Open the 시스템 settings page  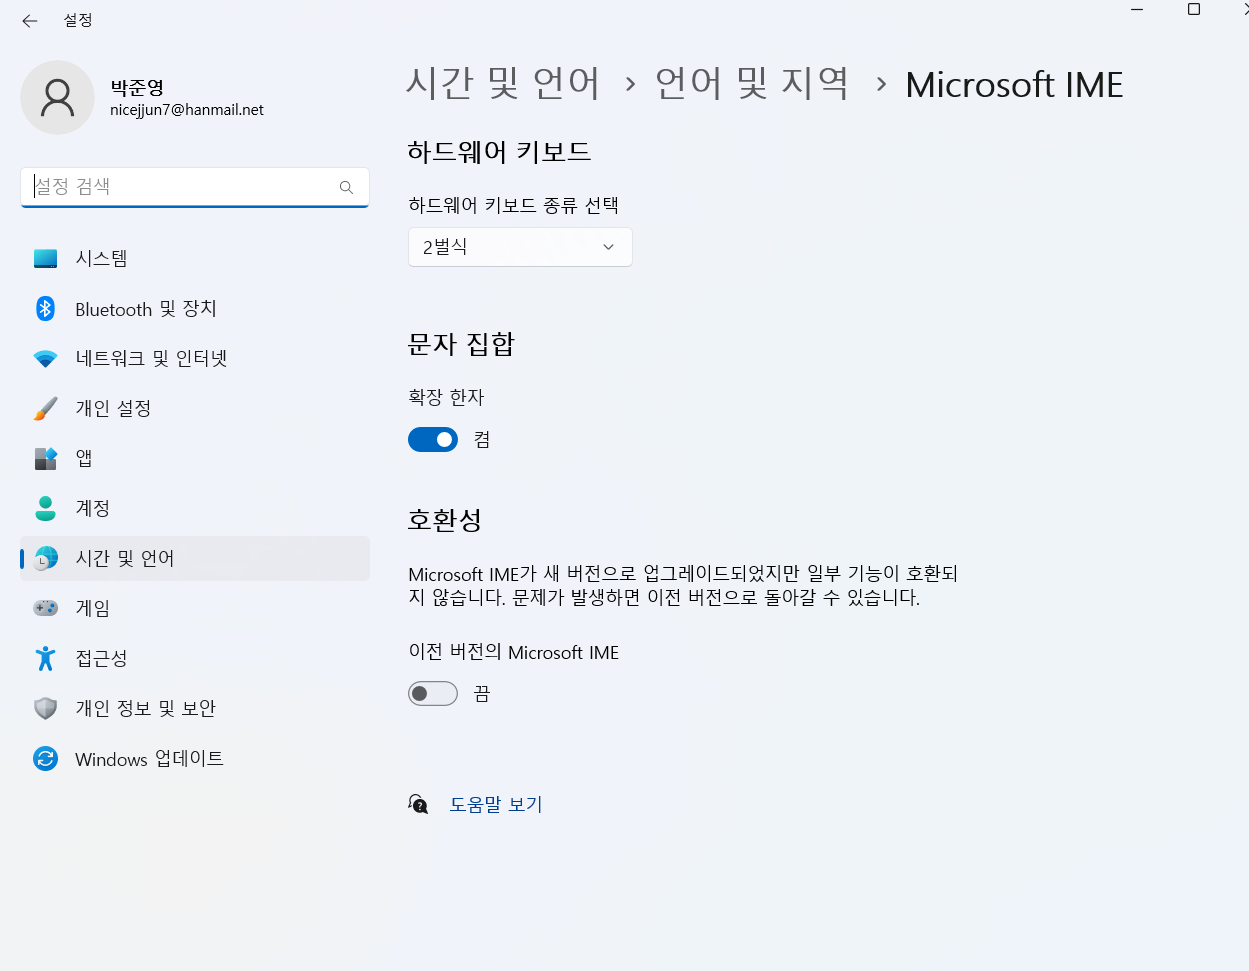point(195,258)
